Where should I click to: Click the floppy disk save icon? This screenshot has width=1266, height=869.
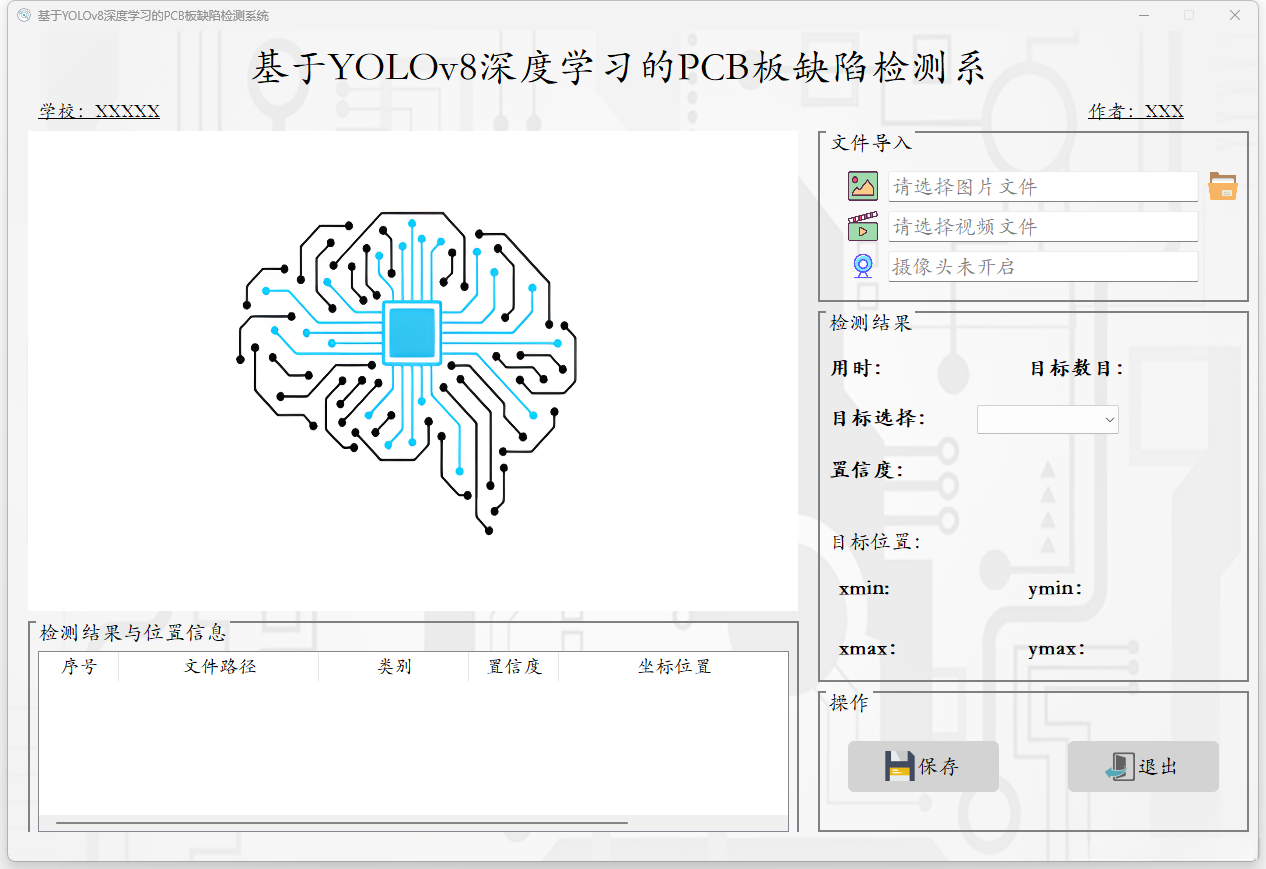tap(901, 766)
